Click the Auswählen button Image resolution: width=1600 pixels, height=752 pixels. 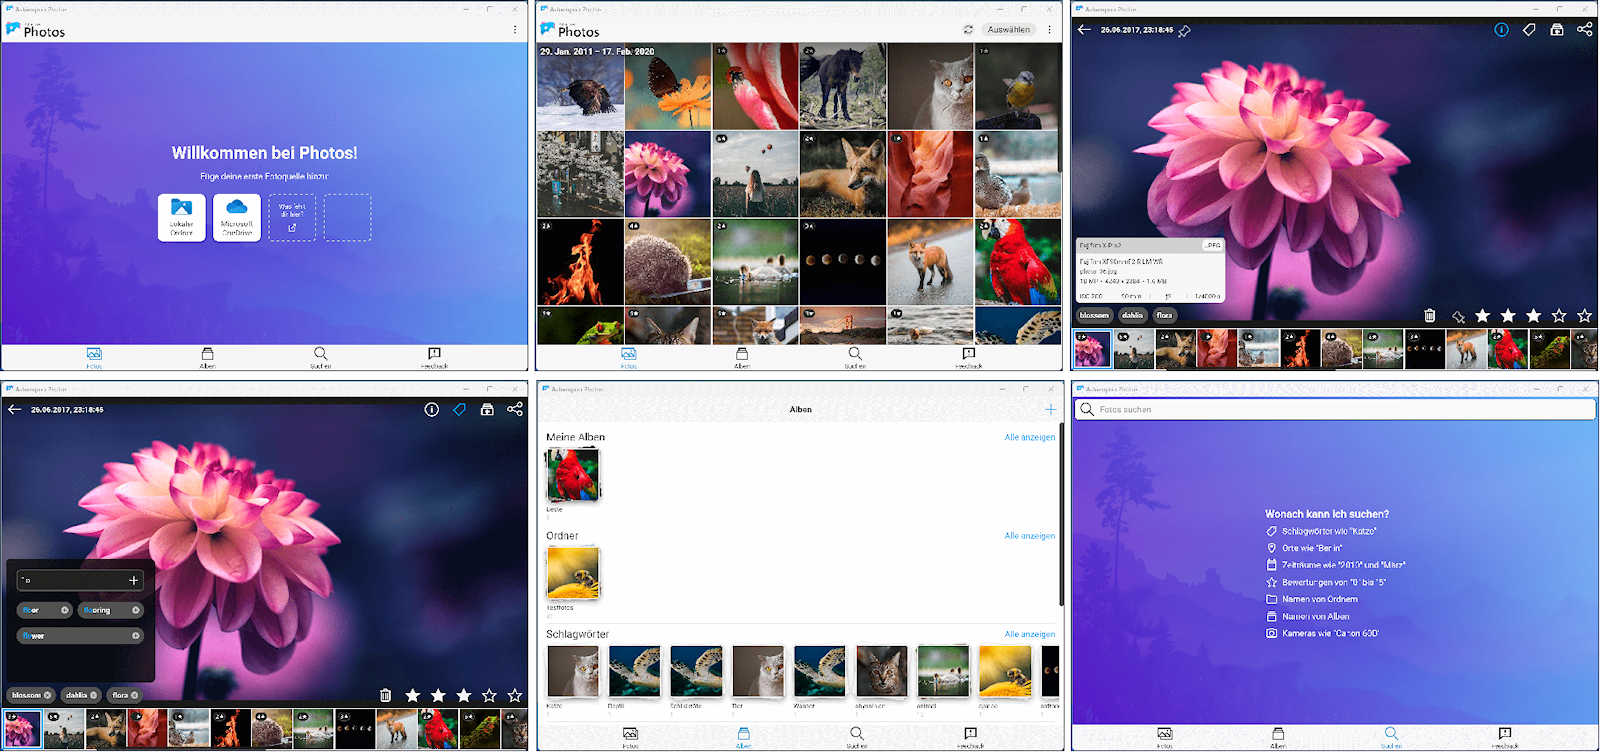[x=1008, y=30]
